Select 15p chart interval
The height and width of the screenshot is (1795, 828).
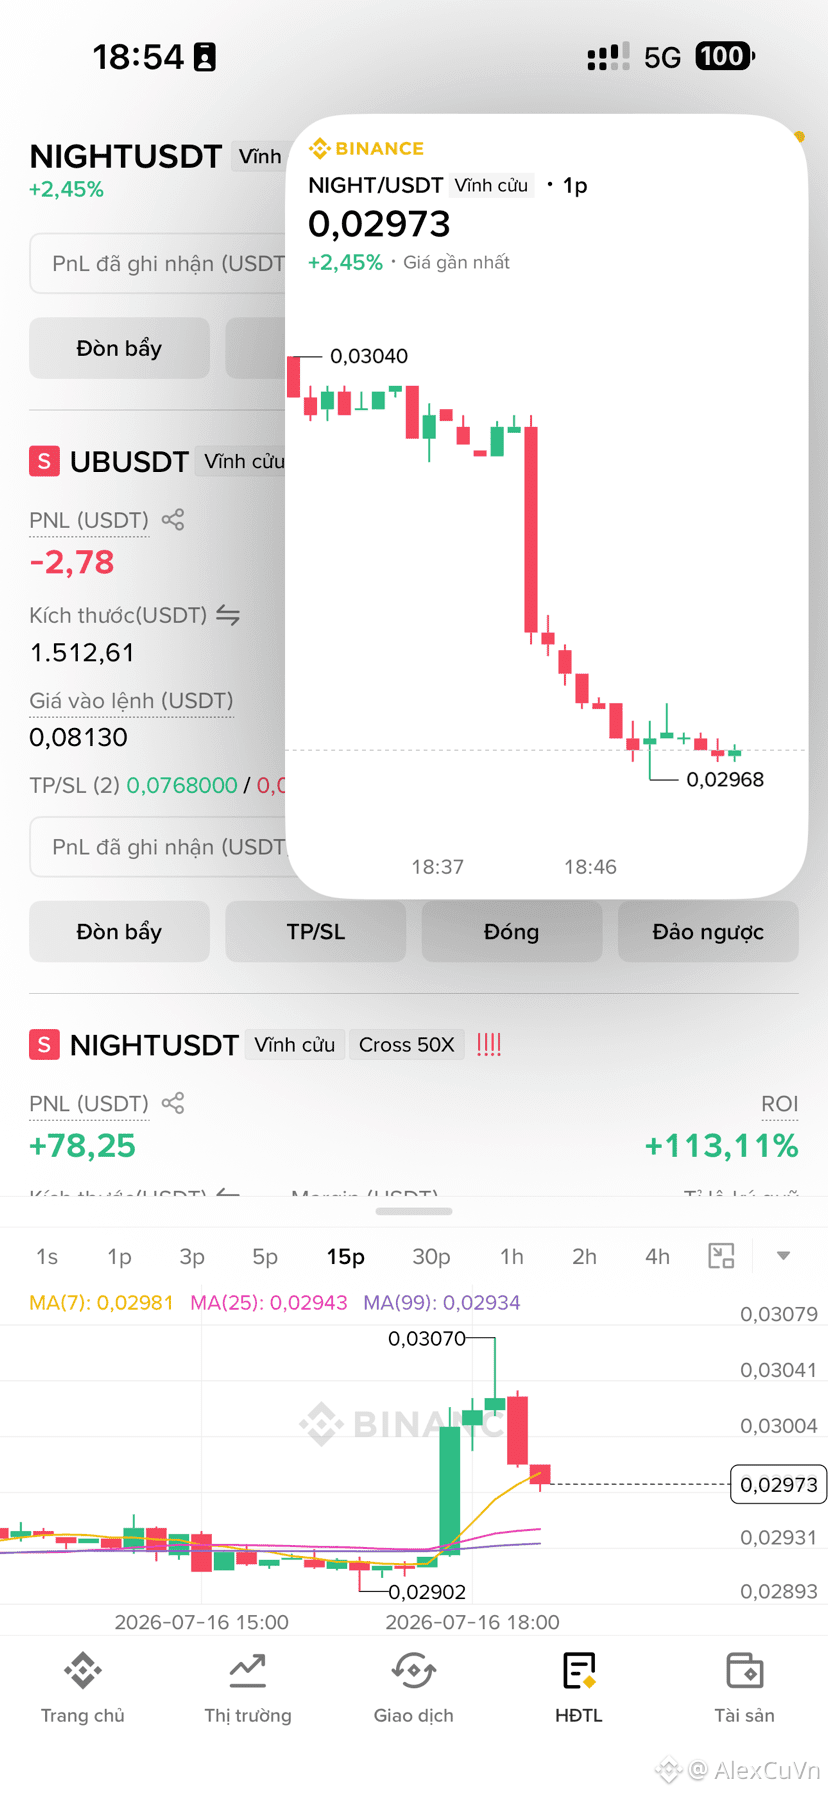point(345,1256)
